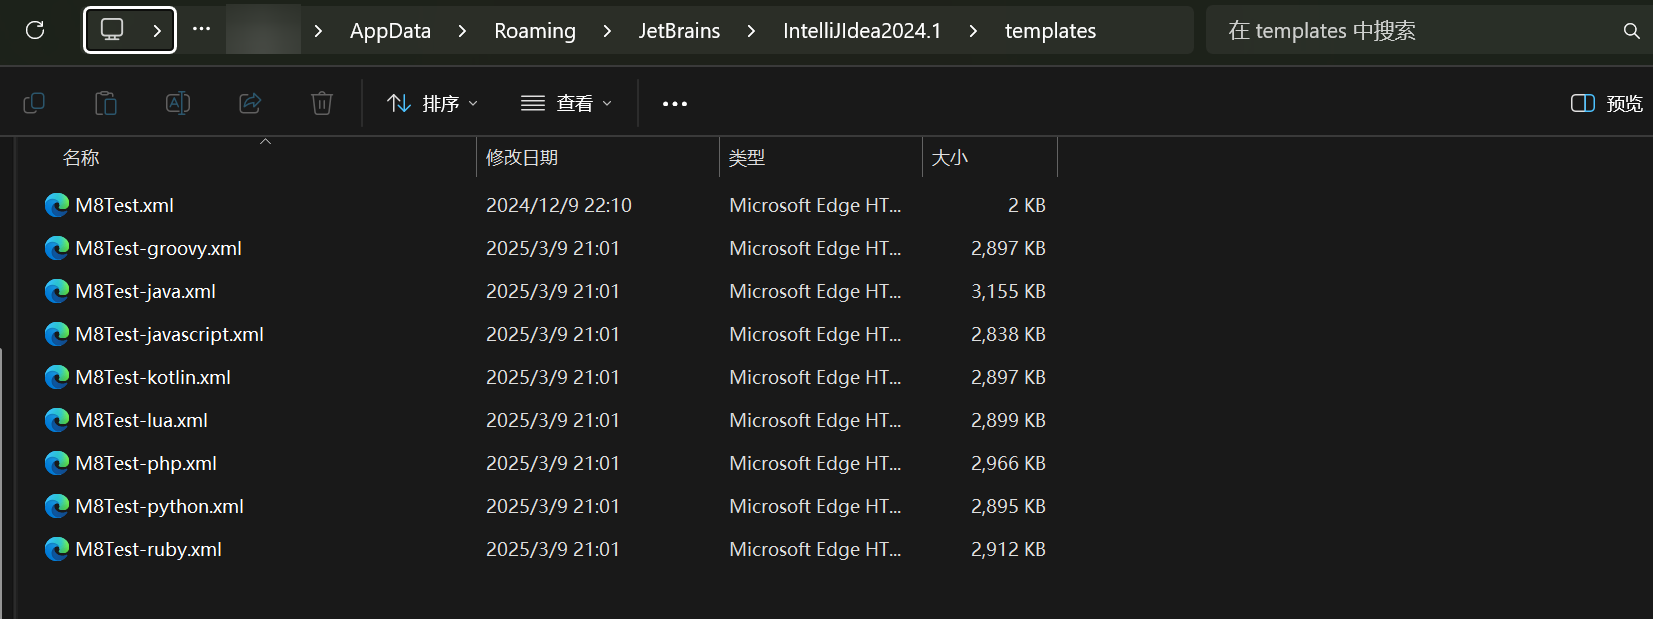This screenshot has height=619, width=1653.
Task: Toggle the 预览 preview pane
Action: 1607,103
